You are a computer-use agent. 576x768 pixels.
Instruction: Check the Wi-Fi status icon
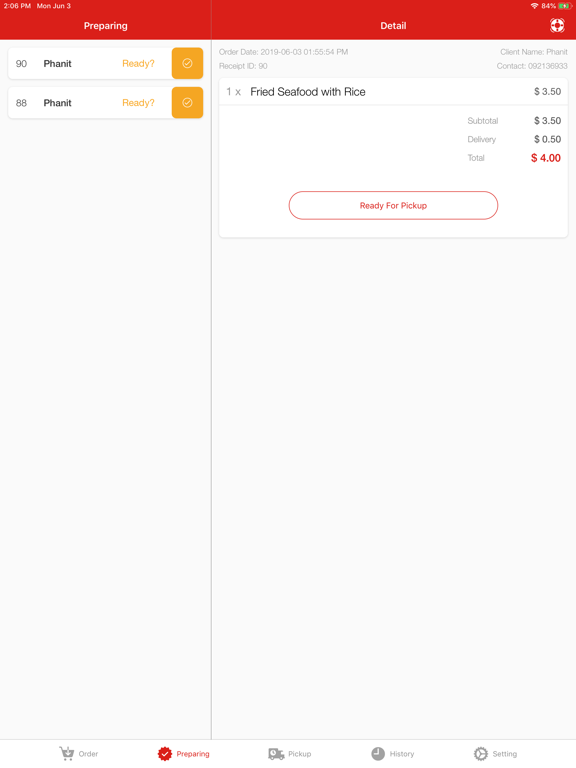tap(534, 6)
